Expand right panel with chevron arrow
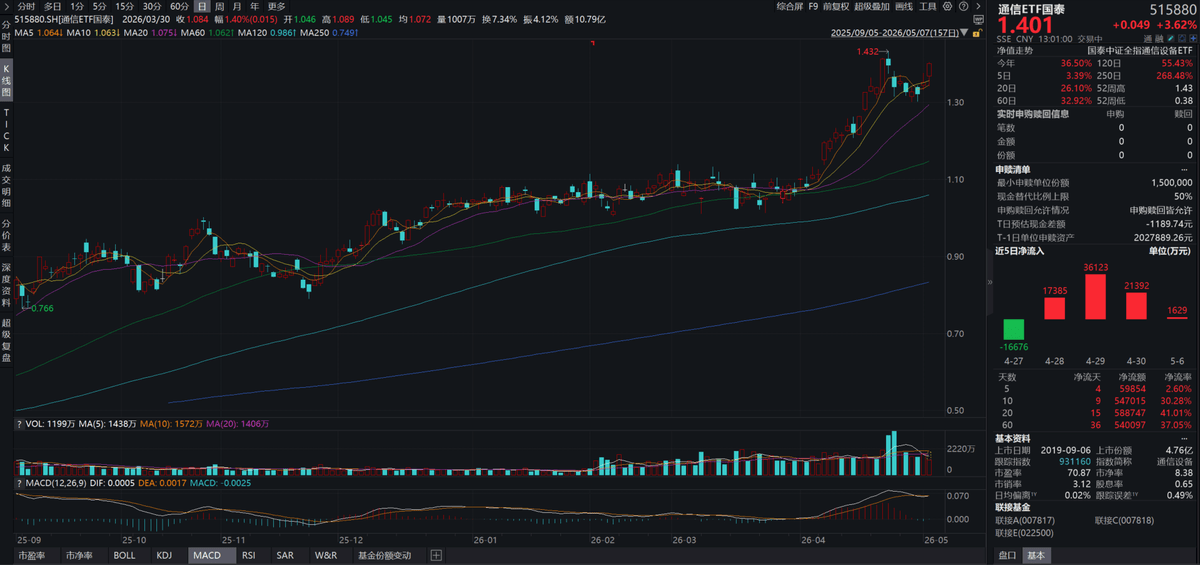The image size is (1200, 565). (x=978, y=6)
